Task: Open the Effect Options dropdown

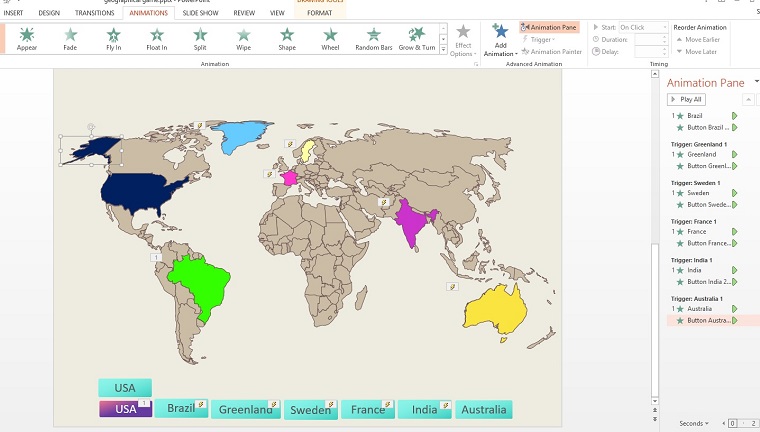Action: (463, 39)
